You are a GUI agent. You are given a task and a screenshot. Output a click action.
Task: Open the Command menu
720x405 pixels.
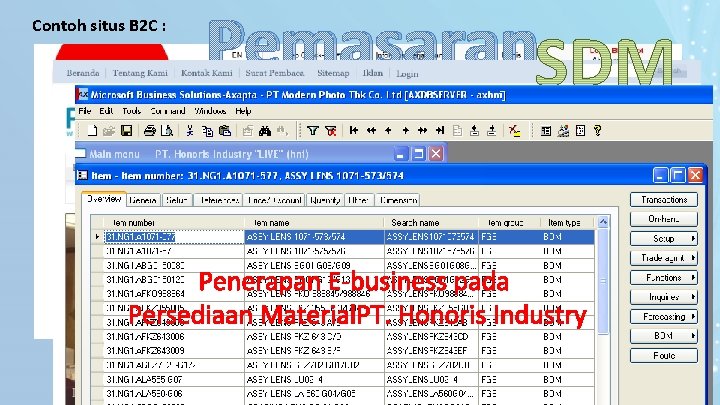pyautogui.click(x=168, y=111)
